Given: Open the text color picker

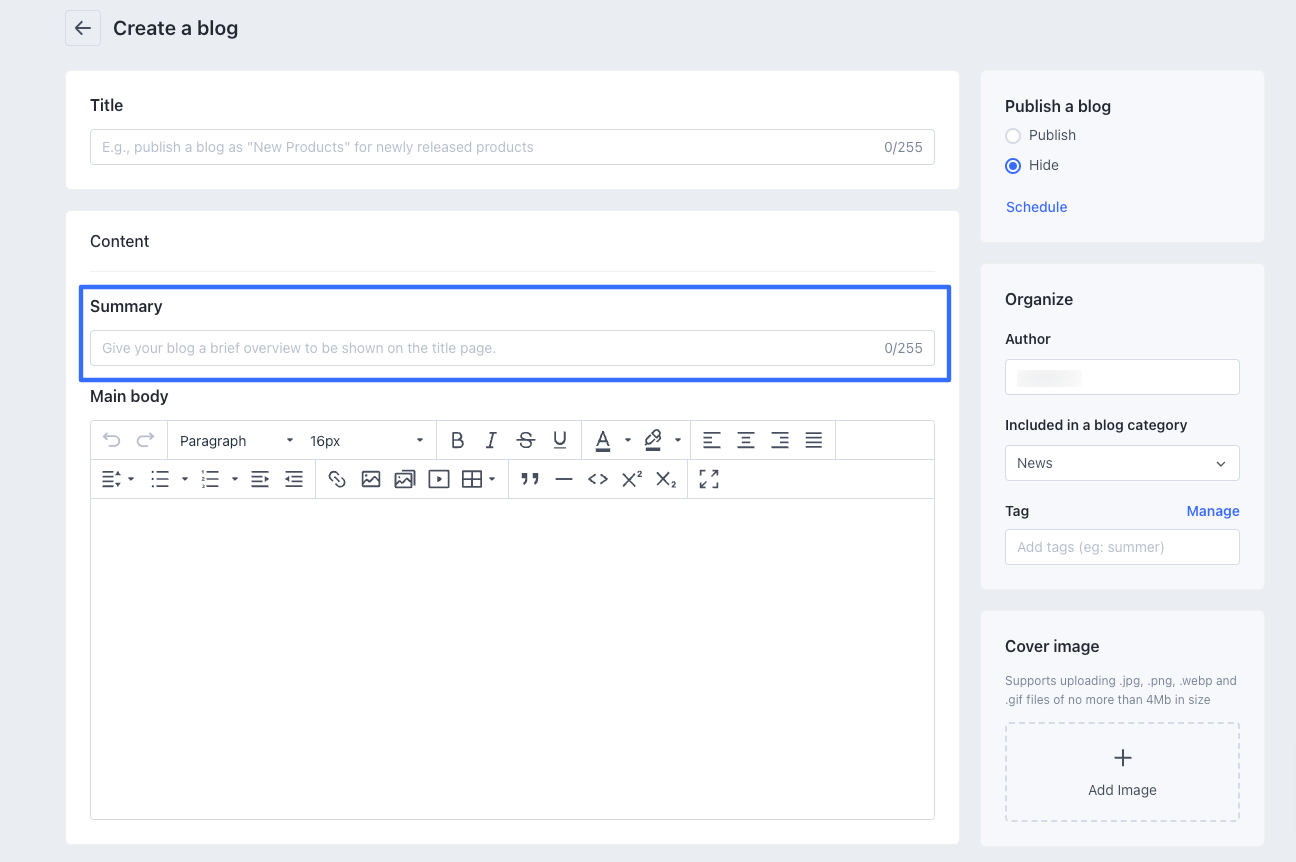Looking at the screenshot, I should tap(603, 440).
